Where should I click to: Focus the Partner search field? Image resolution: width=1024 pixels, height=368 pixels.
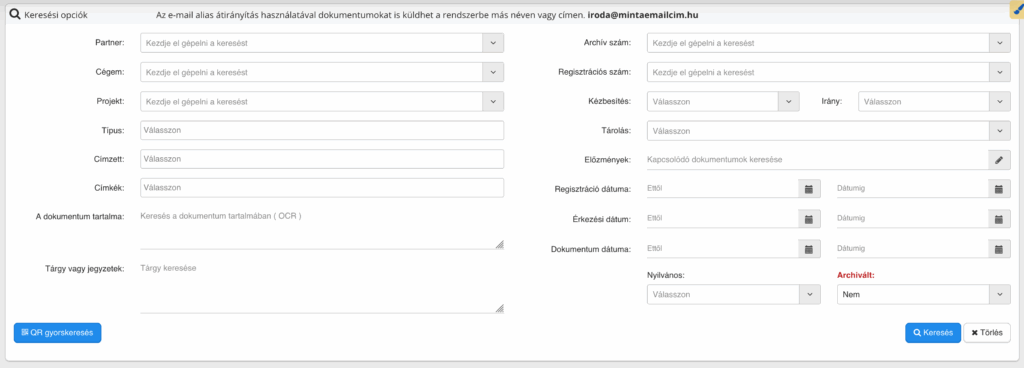point(312,43)
